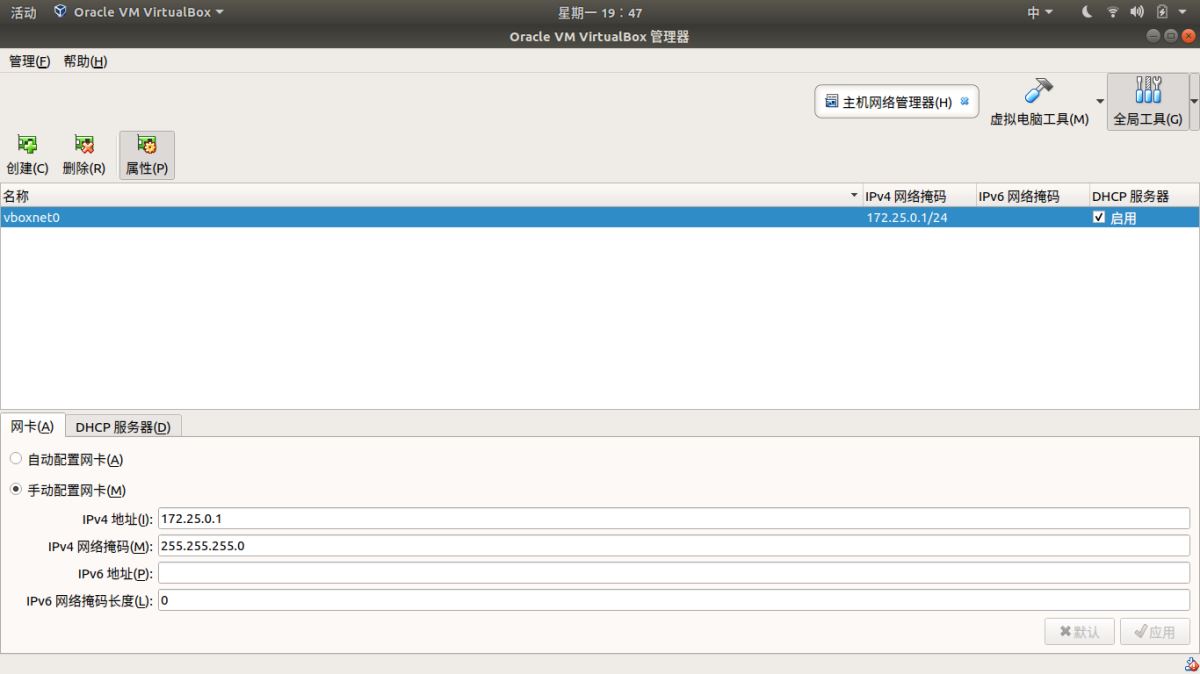Toggle the DHCP server 启用 checkbox for vboxnet0
Image resolution: width=1200 pixels, height=674 pixels.
coord(1099,217)
